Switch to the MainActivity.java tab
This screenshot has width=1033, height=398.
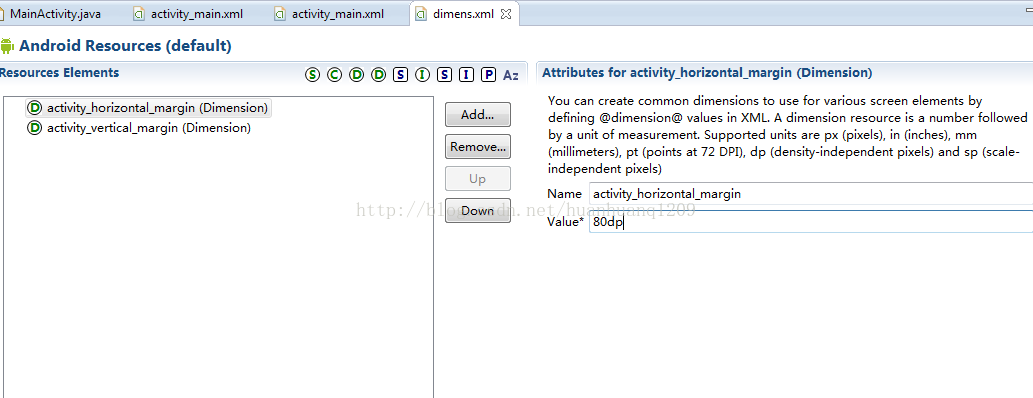(55, 14)
